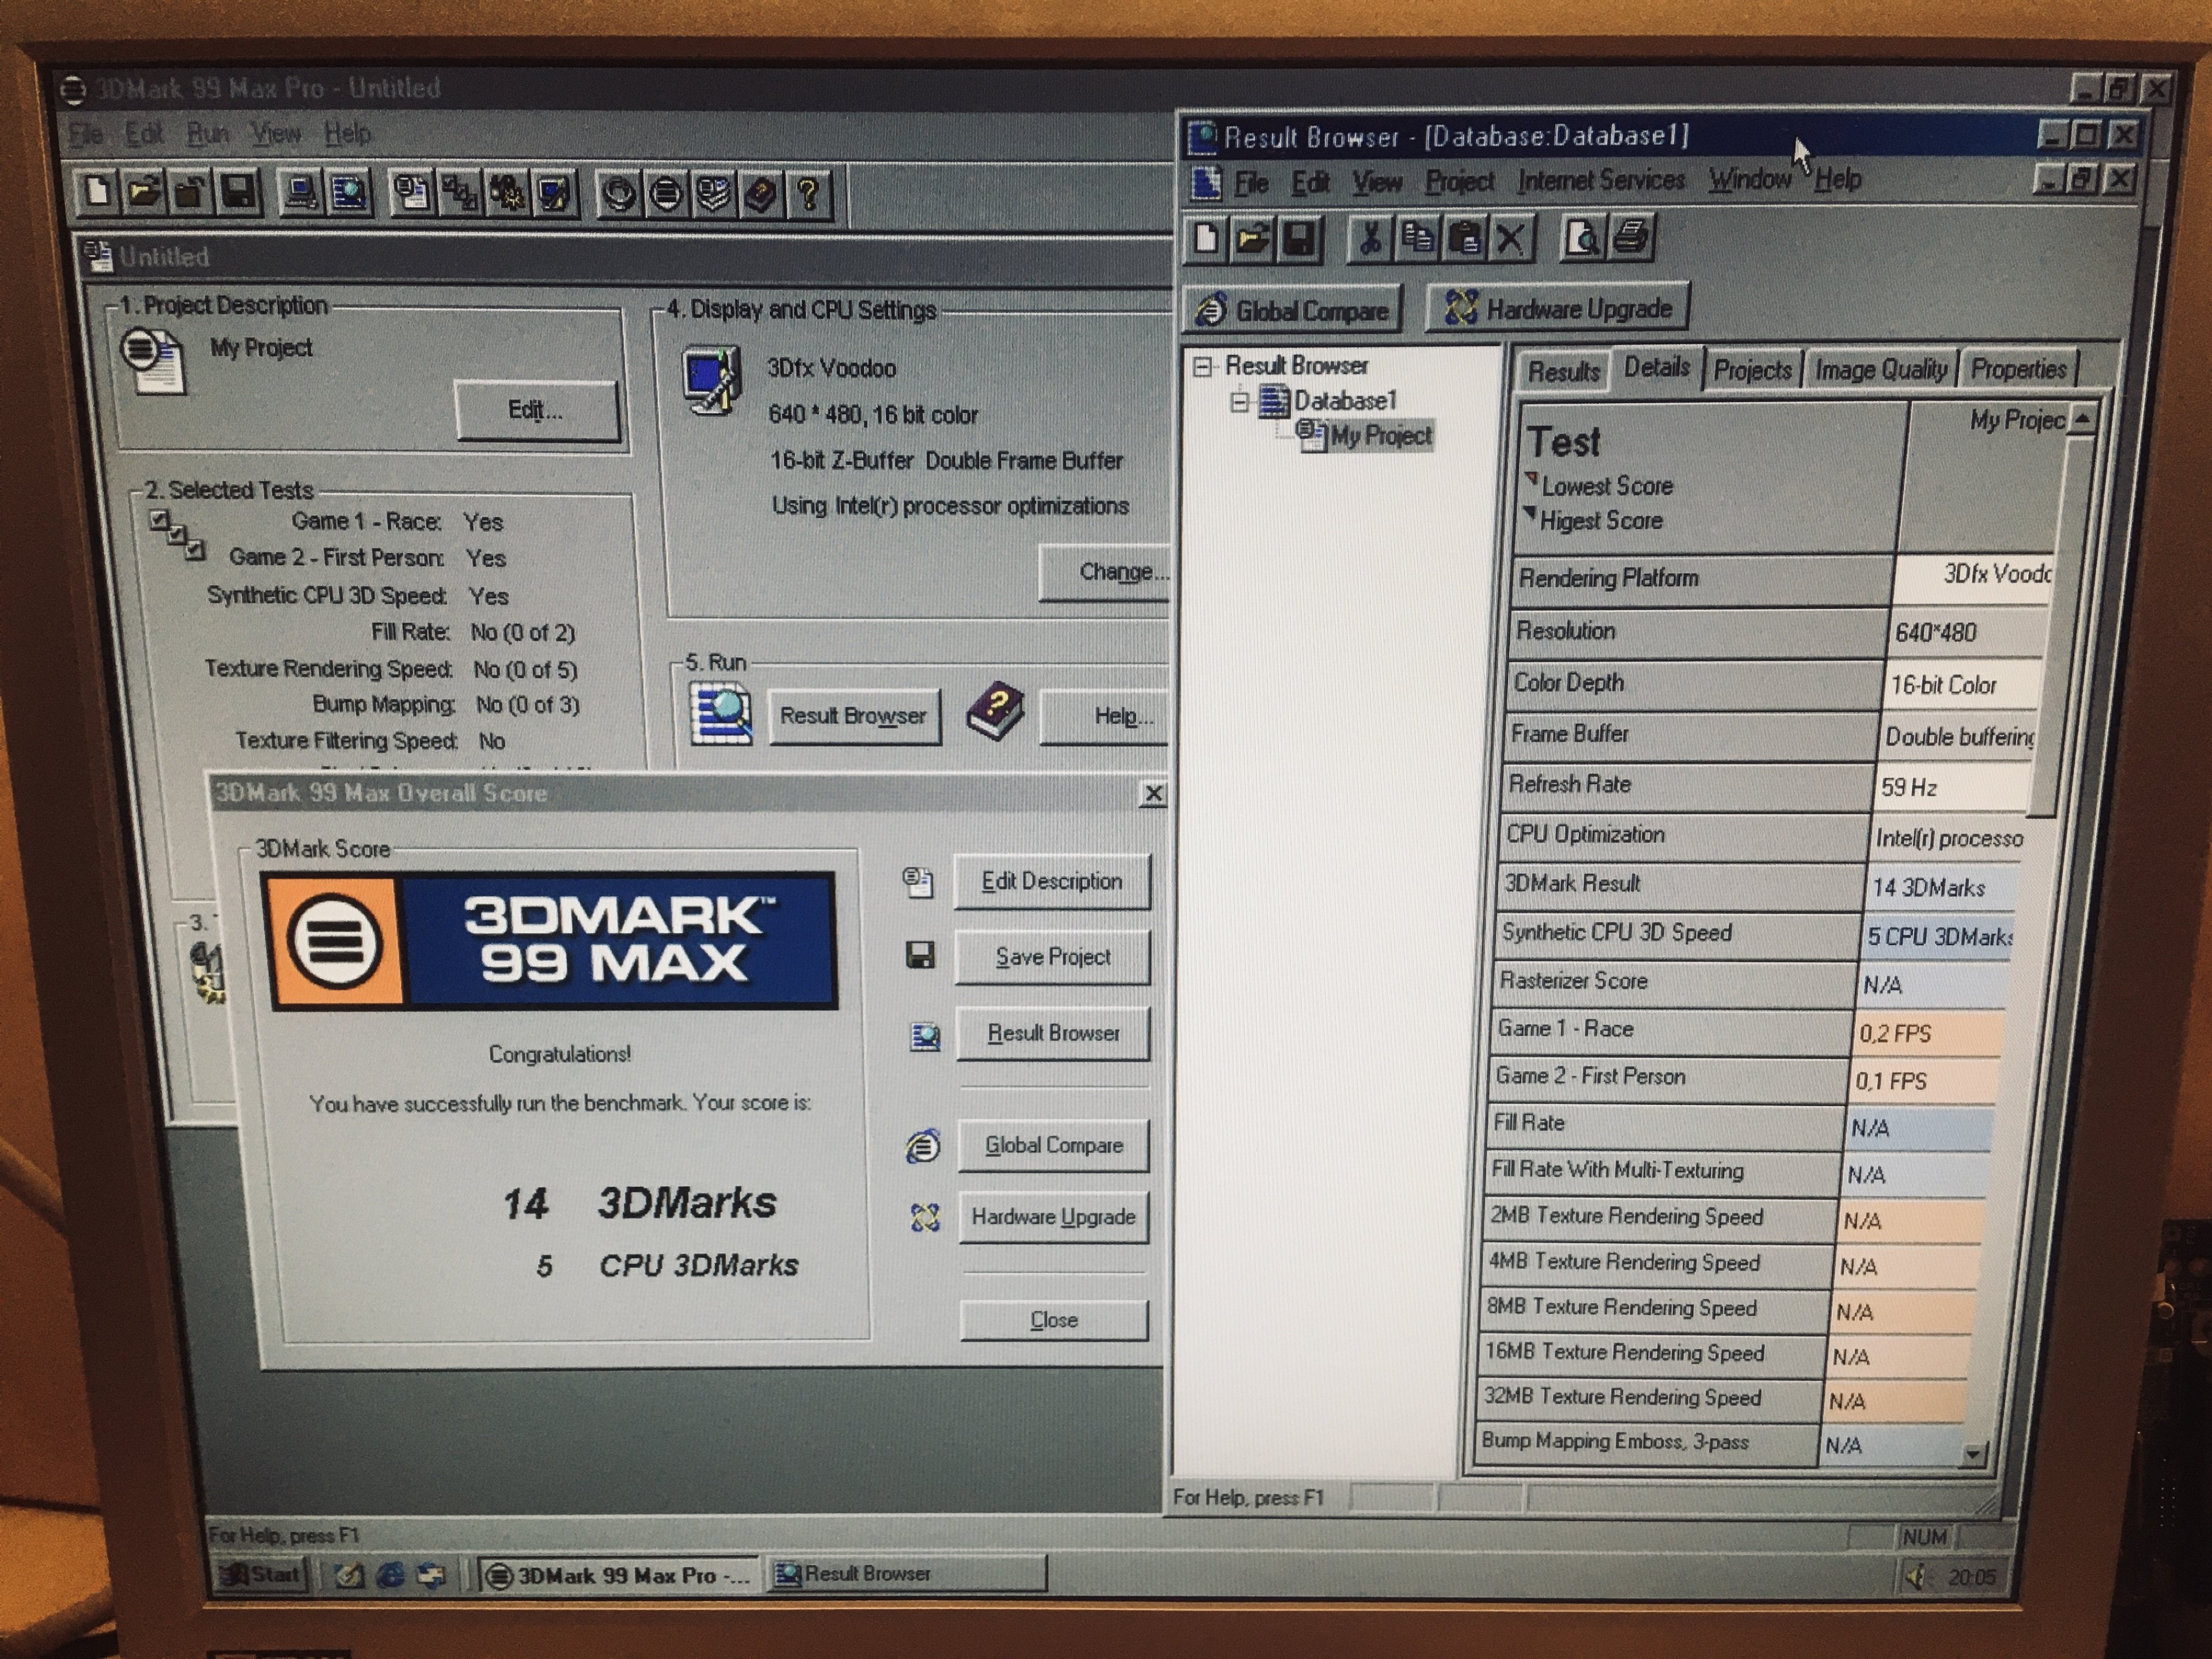
Task: Click the floppy disk save icon in Result Browser
Action: (1298, 239)
